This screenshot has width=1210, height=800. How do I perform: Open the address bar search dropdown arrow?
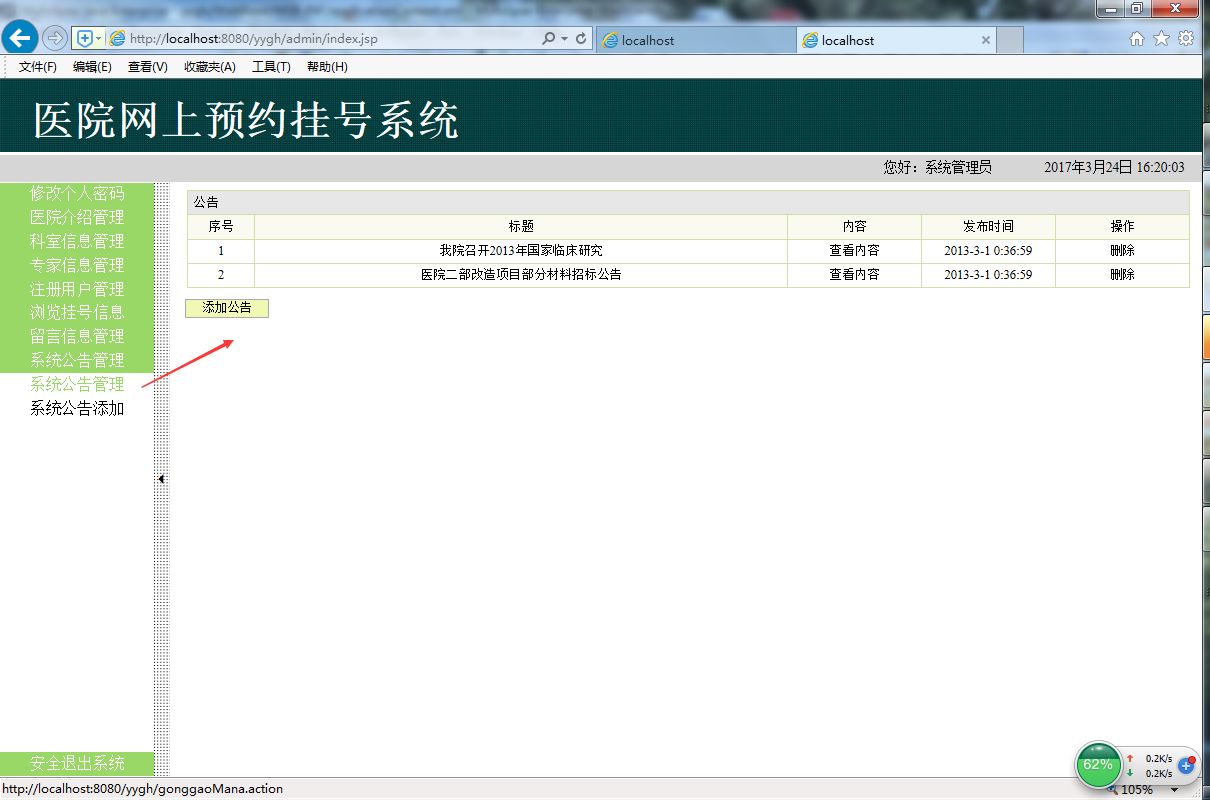point(564,38)
